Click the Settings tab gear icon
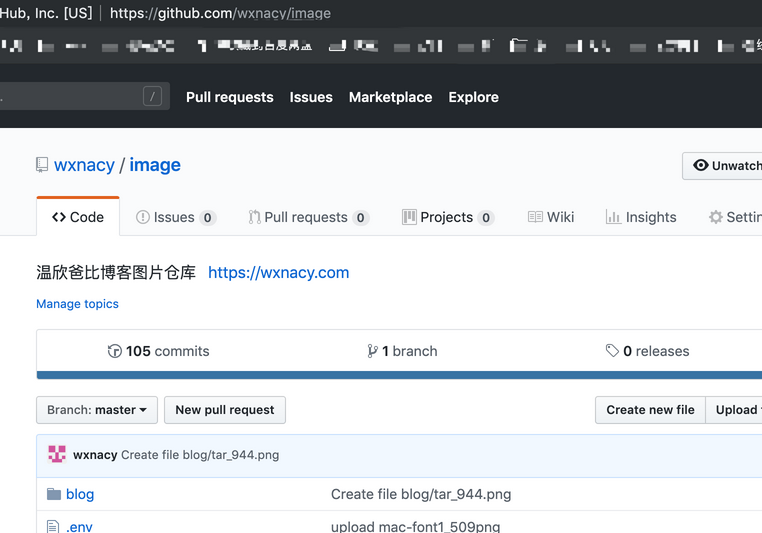Viewport: 762px width, 533px height. (715, 217)
